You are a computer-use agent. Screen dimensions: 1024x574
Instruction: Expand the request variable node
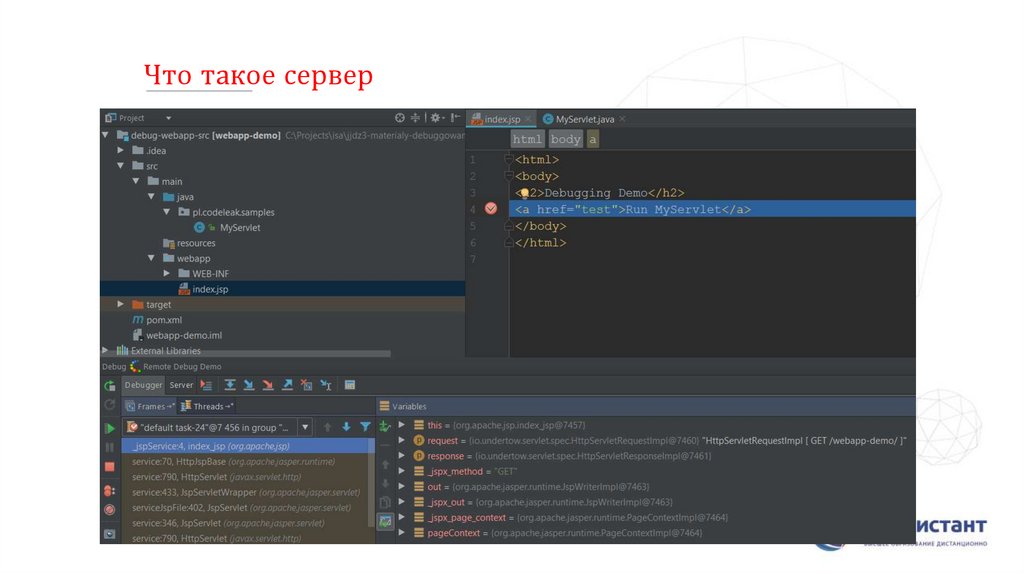402,440
